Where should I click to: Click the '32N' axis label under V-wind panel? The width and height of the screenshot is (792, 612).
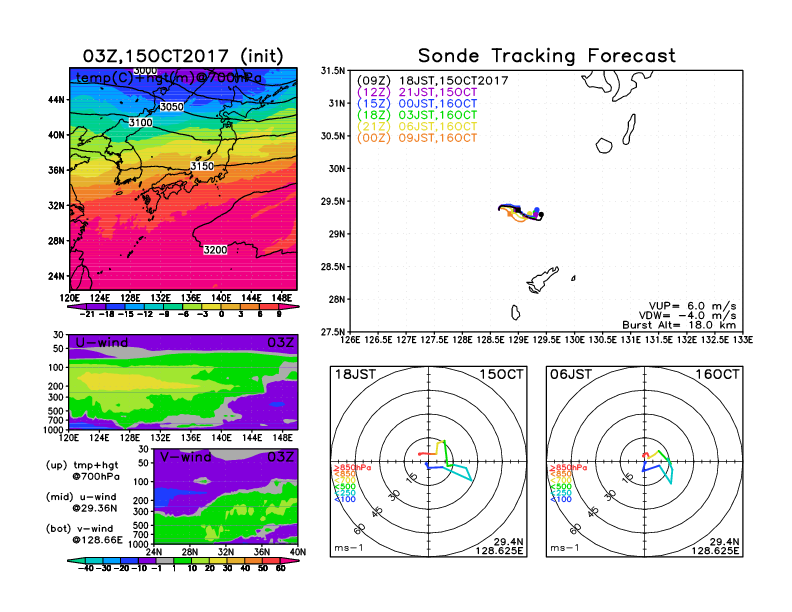point(225,552)
